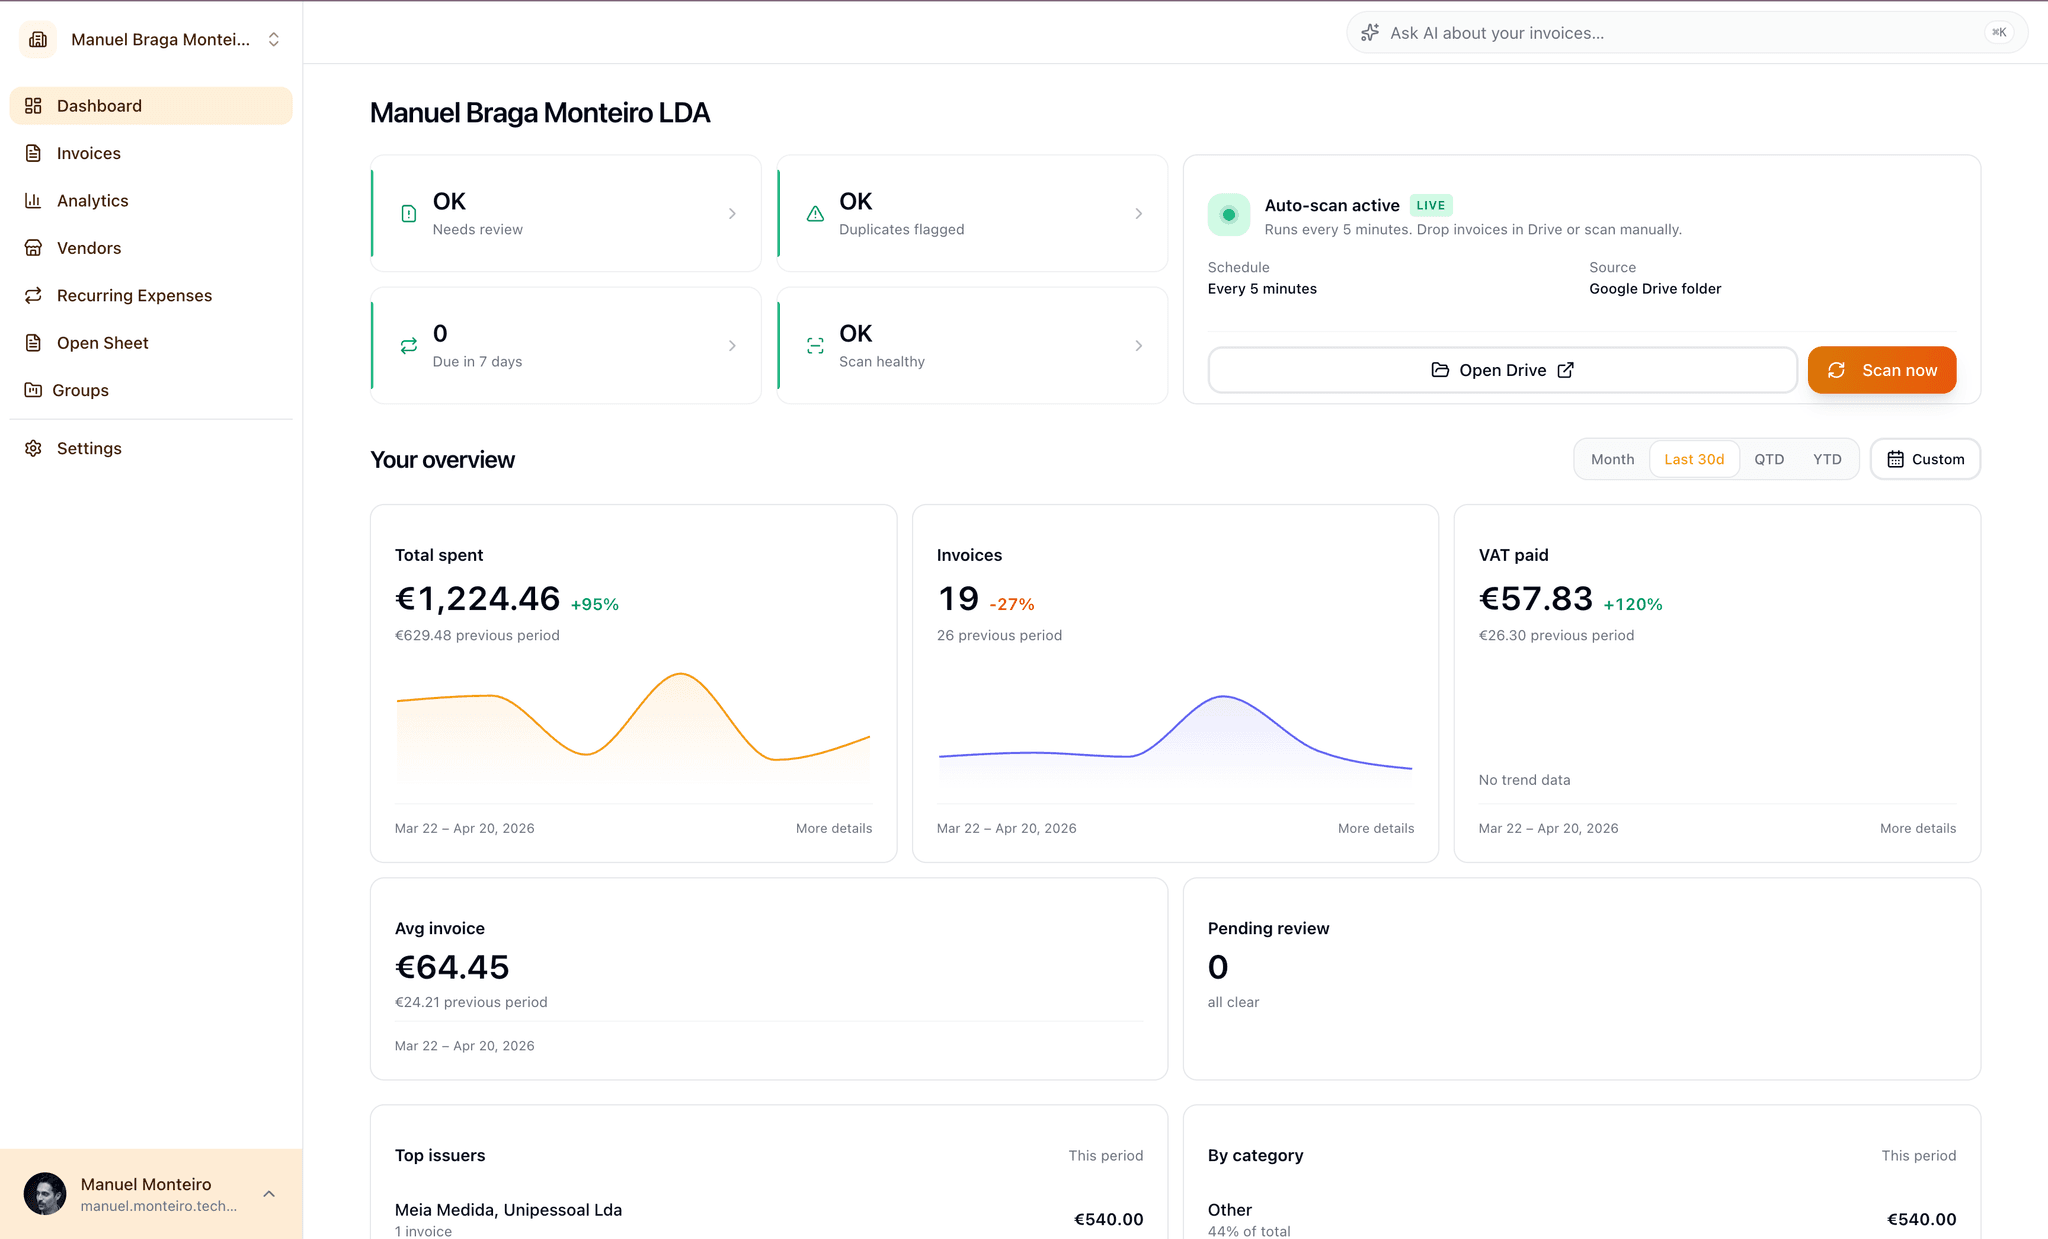Image resolution: width=2048 pixels, height=1239 pixels.
Task: Click the Due in 7 days repeat icon
Action: (408, 346)
